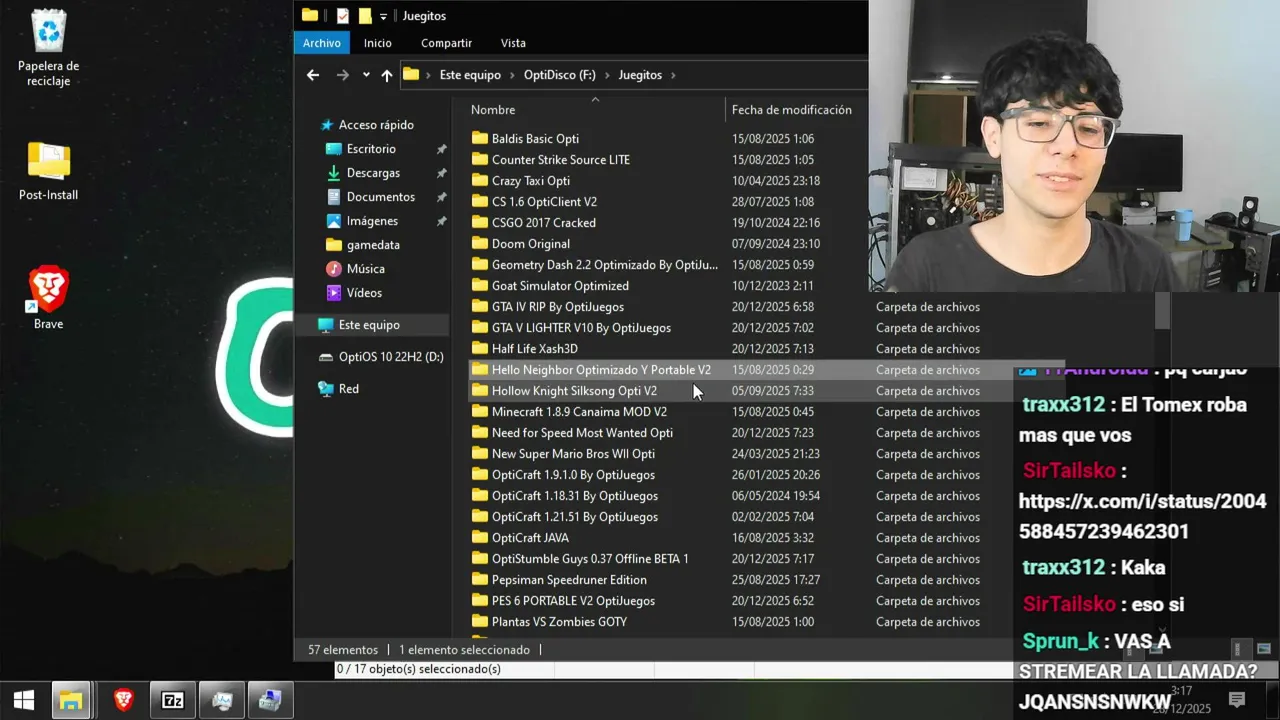Viewport: 1280px width, 720px height.
Task: Click folder icon of PES 6 PORTABLE V2
Action: coord(479,601)
